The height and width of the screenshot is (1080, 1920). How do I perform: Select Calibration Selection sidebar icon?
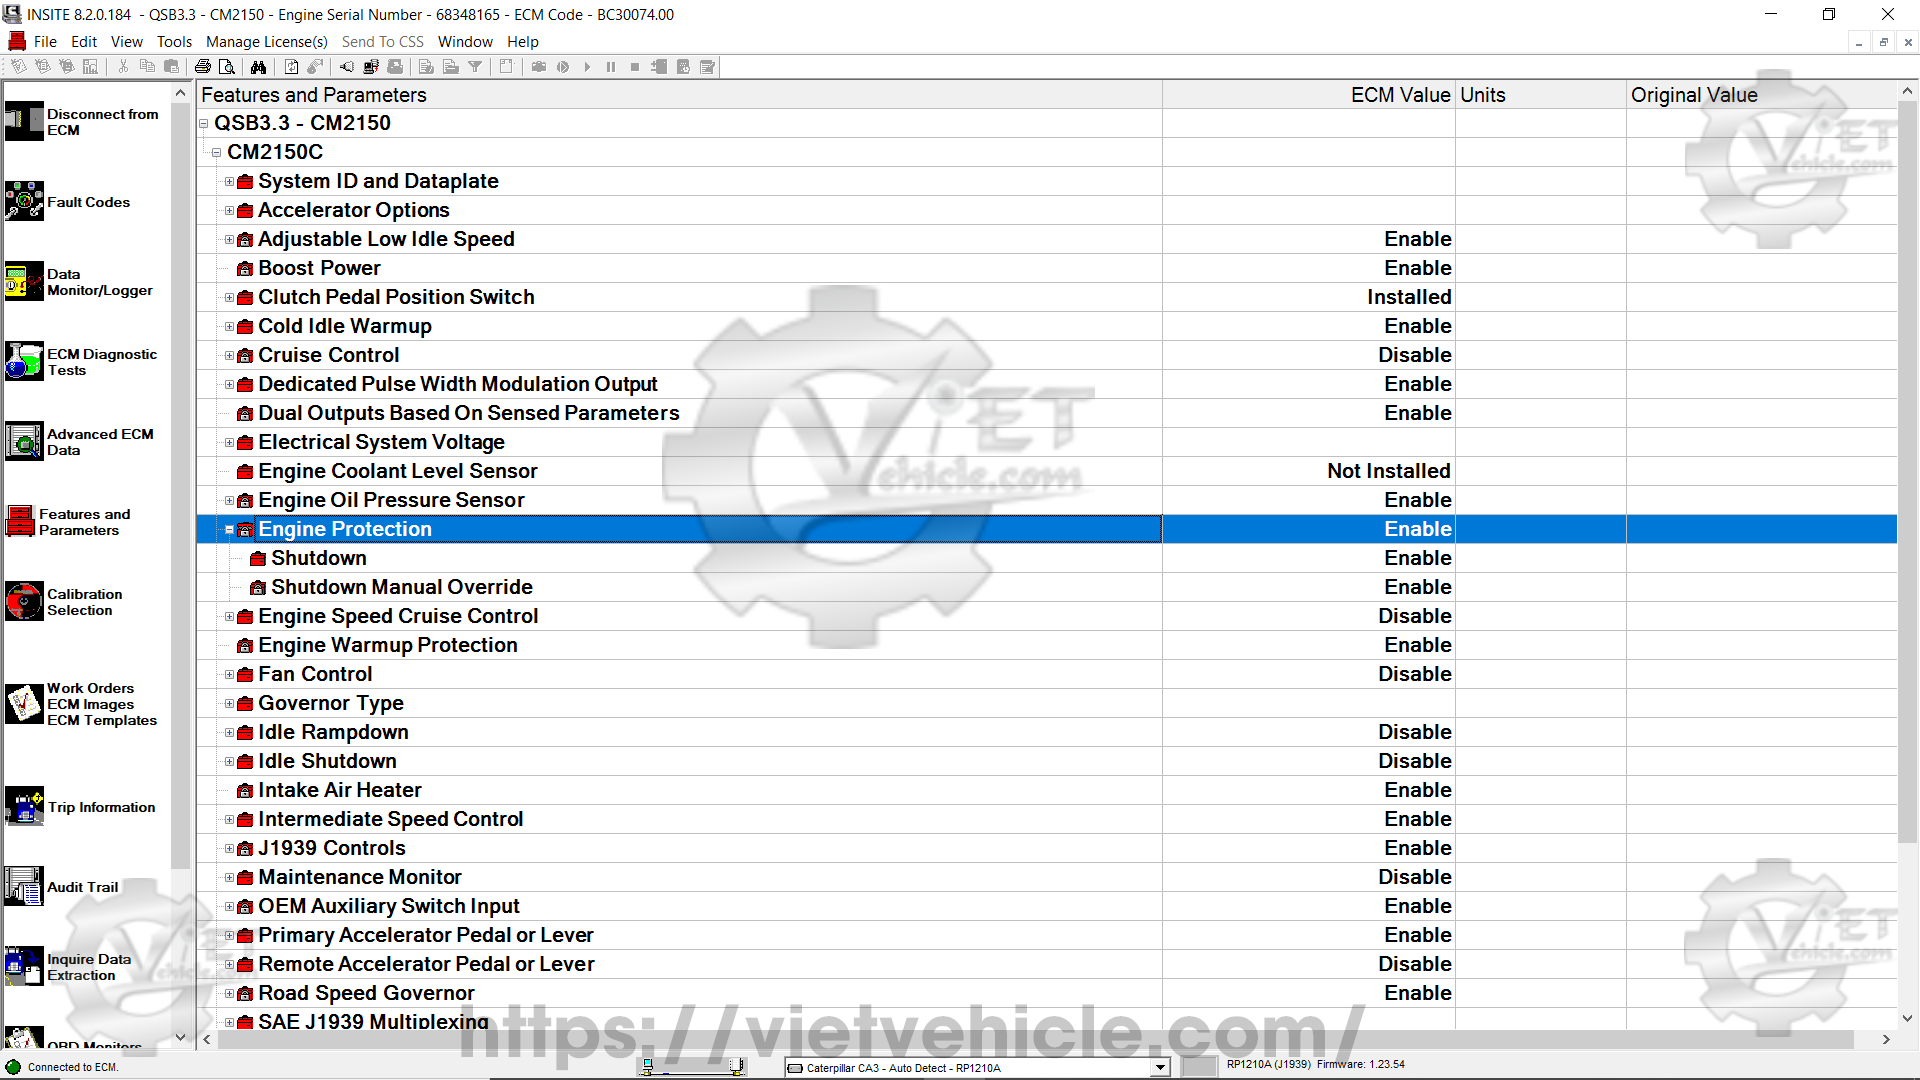click(25, 602)
